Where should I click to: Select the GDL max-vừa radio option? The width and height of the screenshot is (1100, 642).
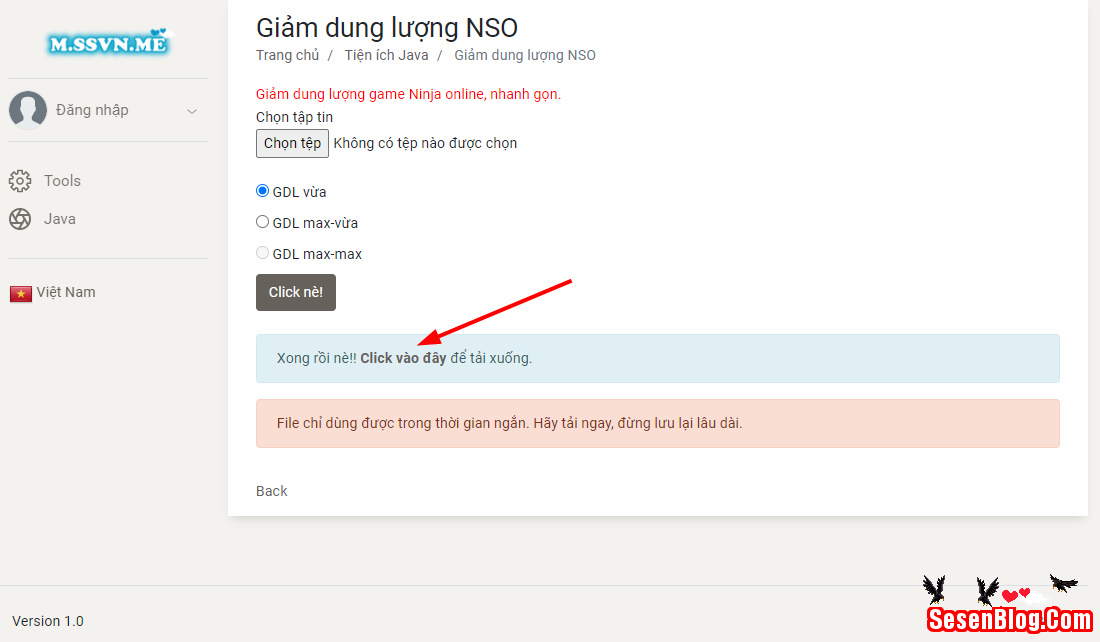click(x=263, y=222)
